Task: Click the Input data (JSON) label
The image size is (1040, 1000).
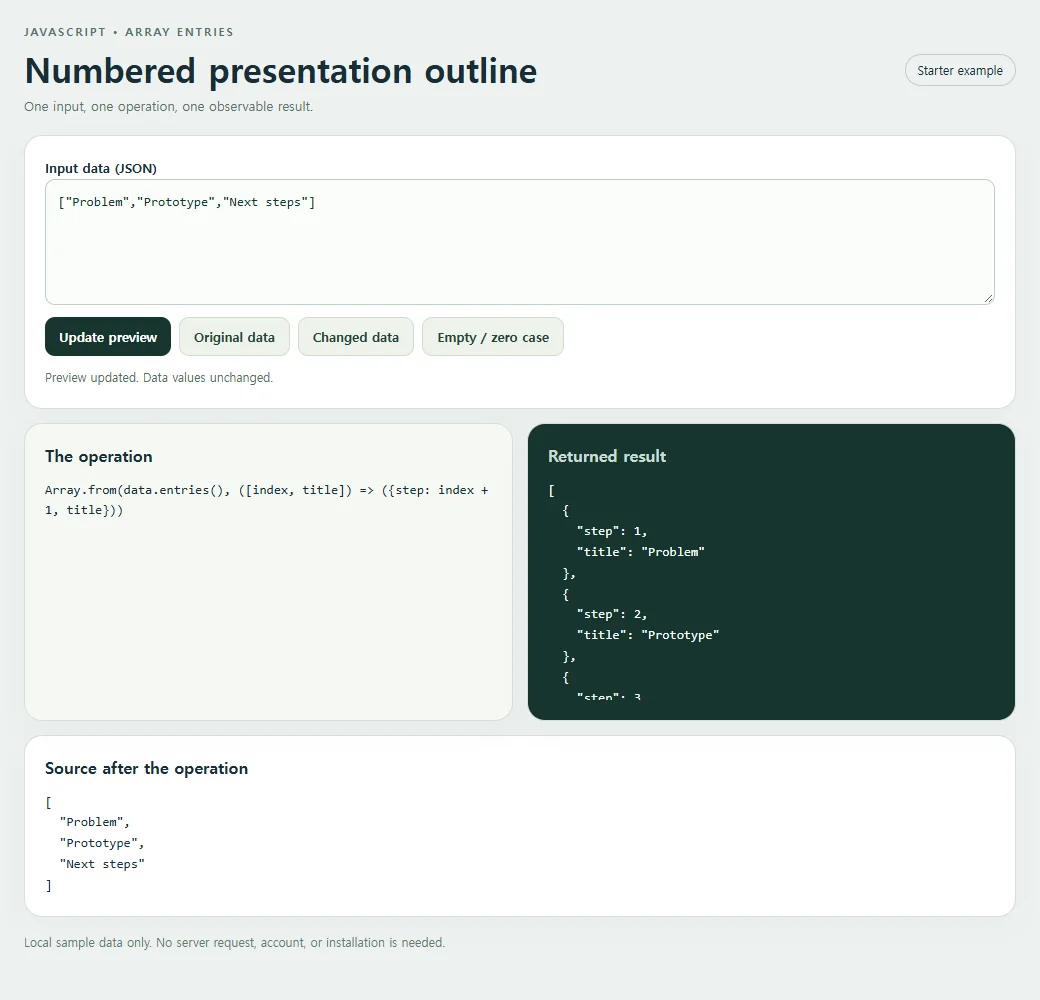Action: click(101, 168)
